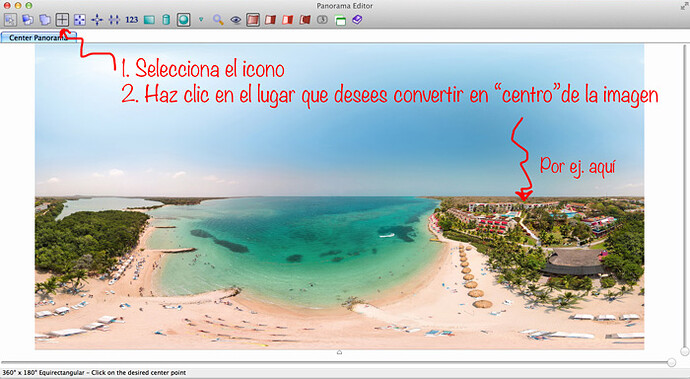This screenshot has width=690, height=379.
Task: Toggle the highlighted red blend mode icon
Action: [253, 20]
